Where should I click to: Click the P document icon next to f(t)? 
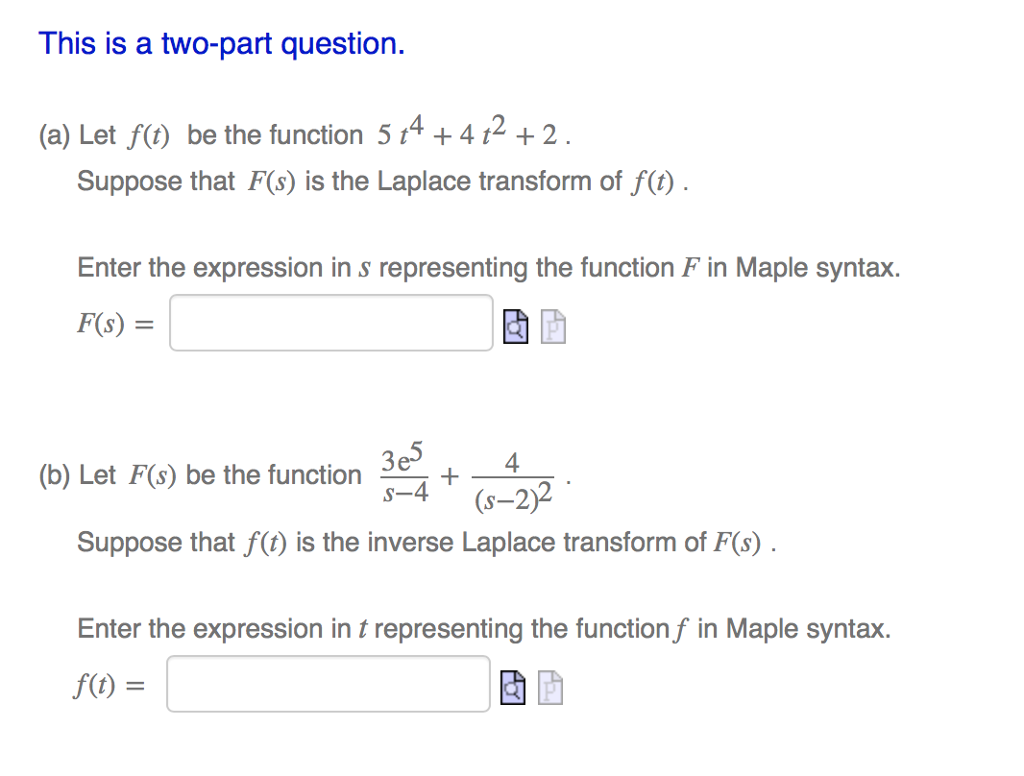pos(550,686)
